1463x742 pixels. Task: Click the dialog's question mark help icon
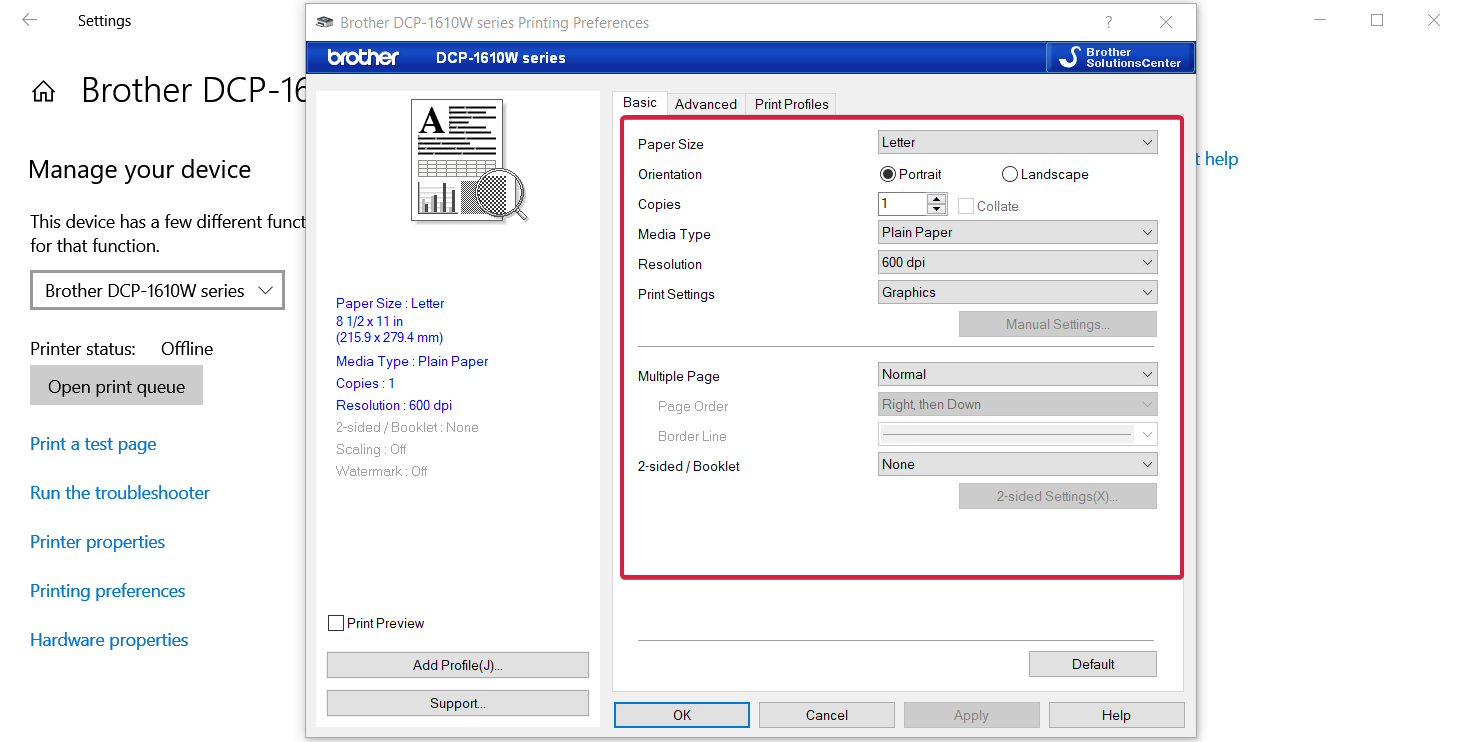click(x=1108, y=22)
